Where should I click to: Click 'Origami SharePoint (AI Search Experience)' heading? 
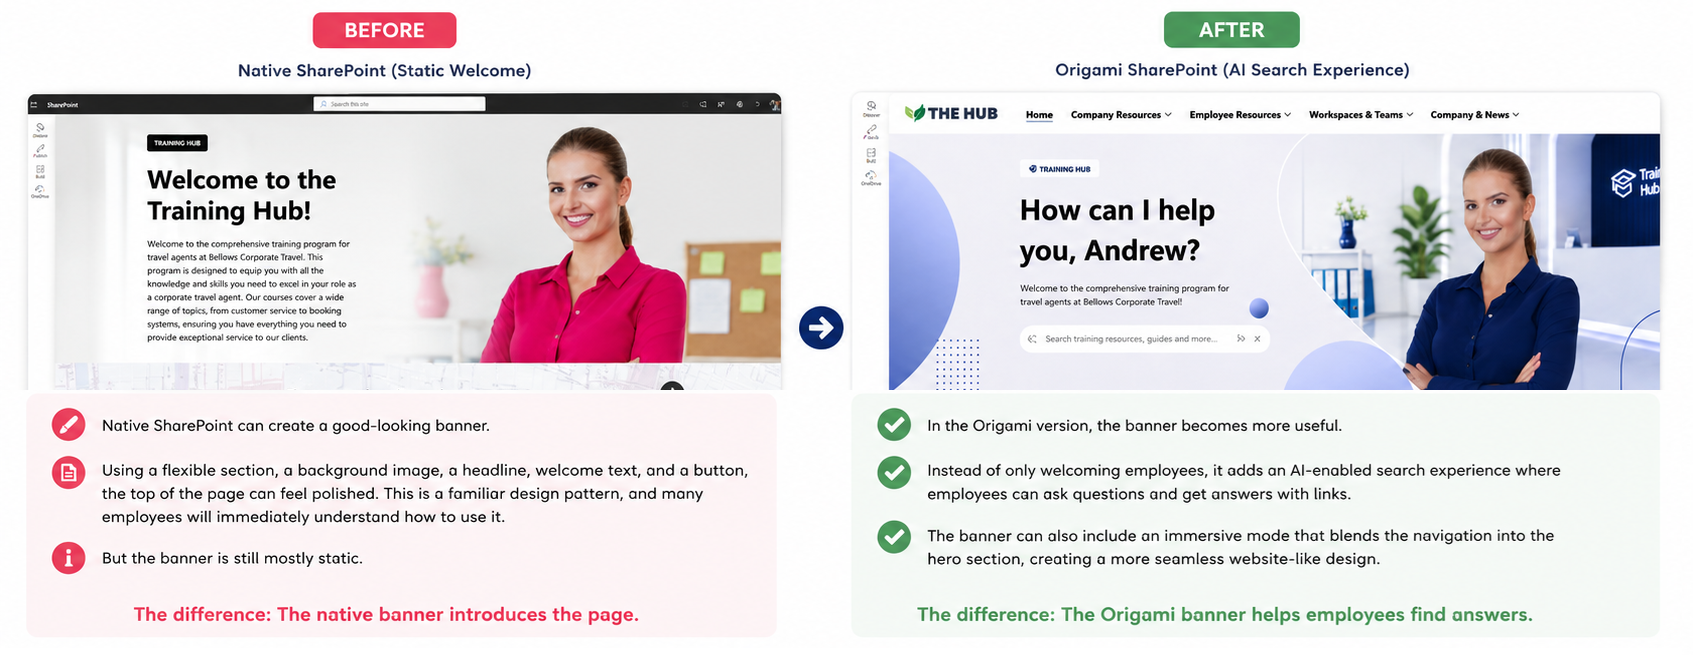click(1232, 70)
